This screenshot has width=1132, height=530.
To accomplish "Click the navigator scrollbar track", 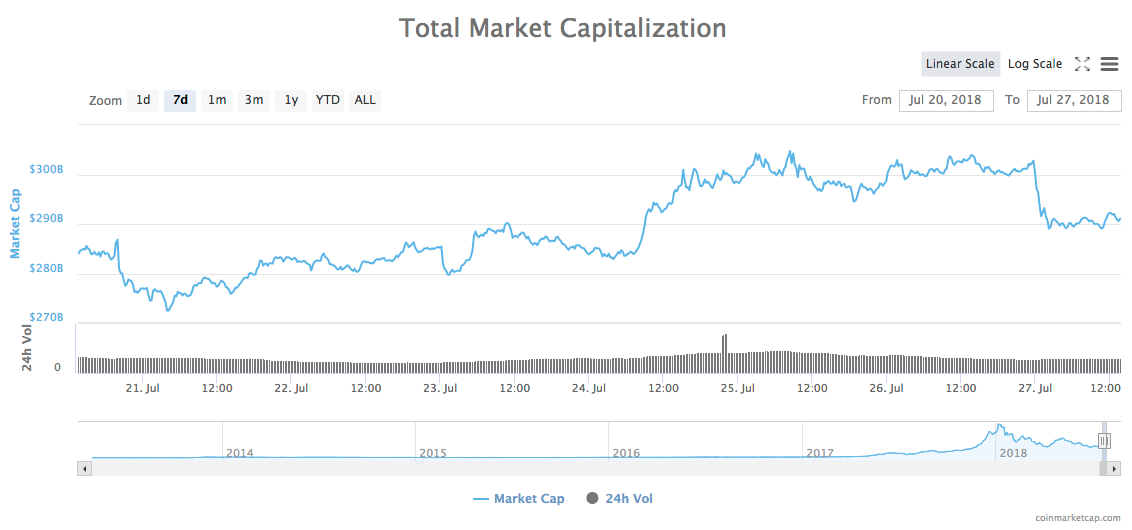I will click(600, 468).
